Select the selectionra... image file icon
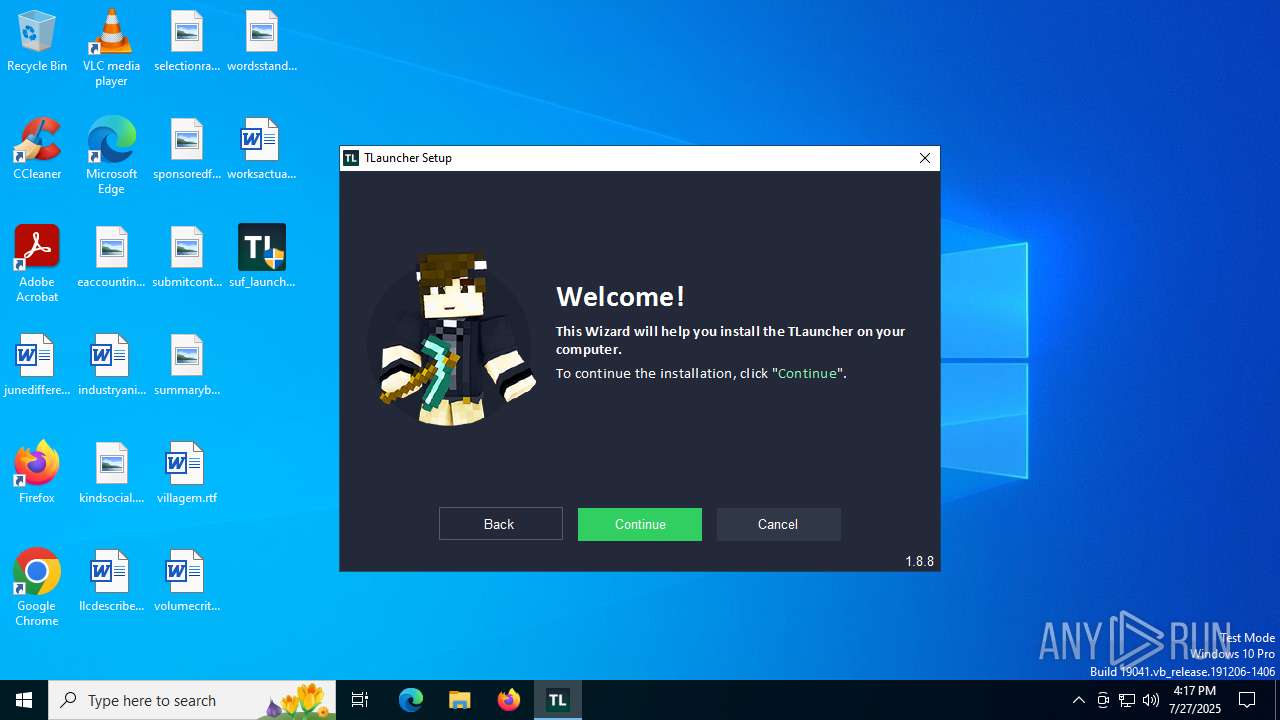This screenshot has height=720, width=1280. 187,41
